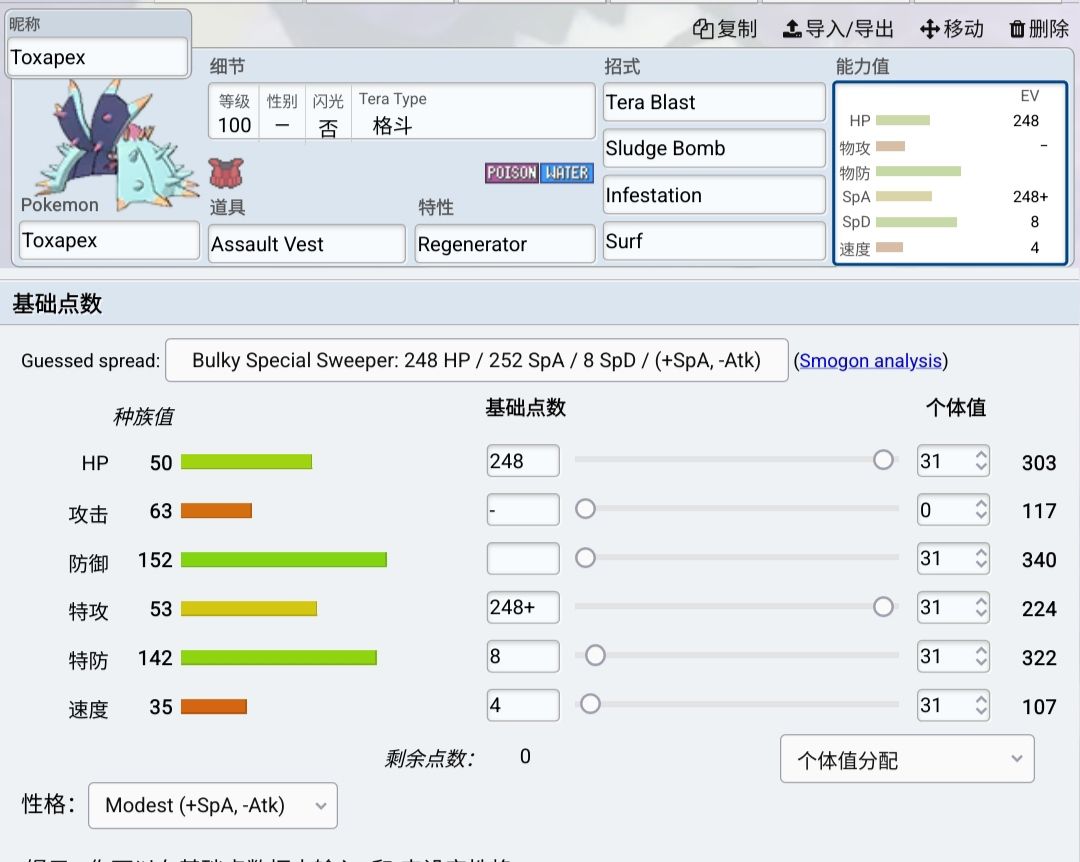Viewport: 1080px width, 862px height.
Task: Select the Sludge Bomb move field
Action: point(714,149)
